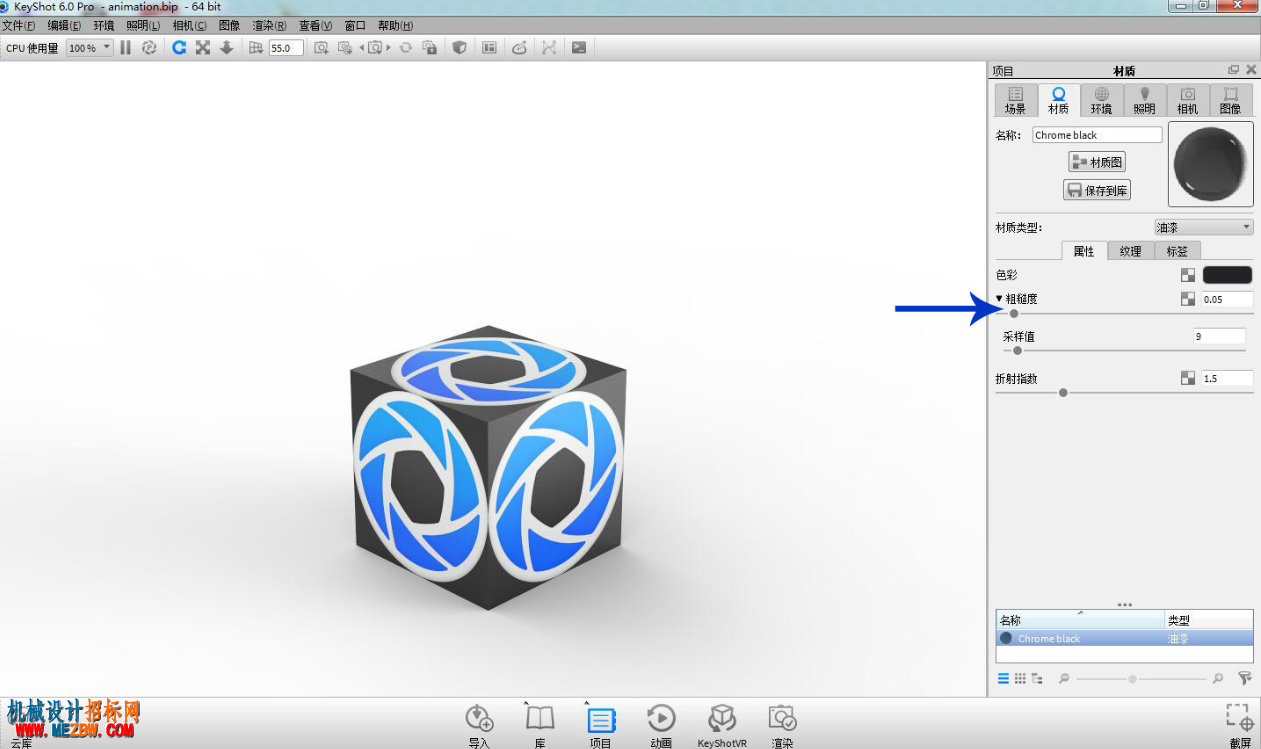1261x749 pixels.
Task: Click the four-arrow pan camera icon
Action: point(203,47)
